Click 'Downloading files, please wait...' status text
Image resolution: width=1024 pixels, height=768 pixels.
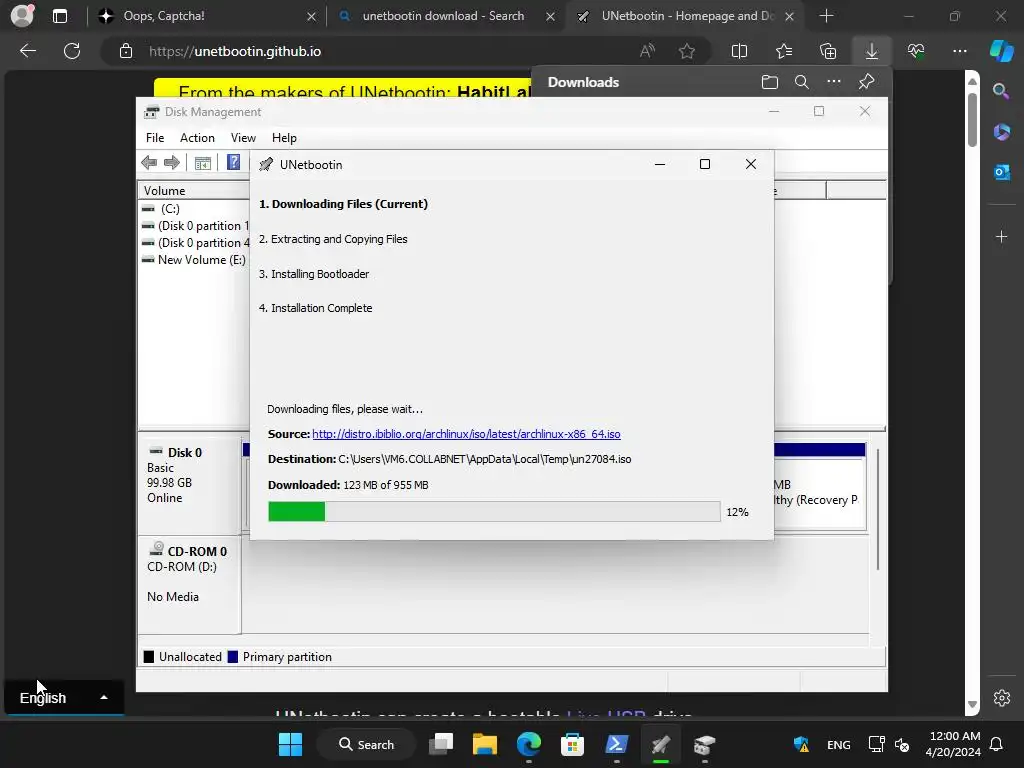345,409
